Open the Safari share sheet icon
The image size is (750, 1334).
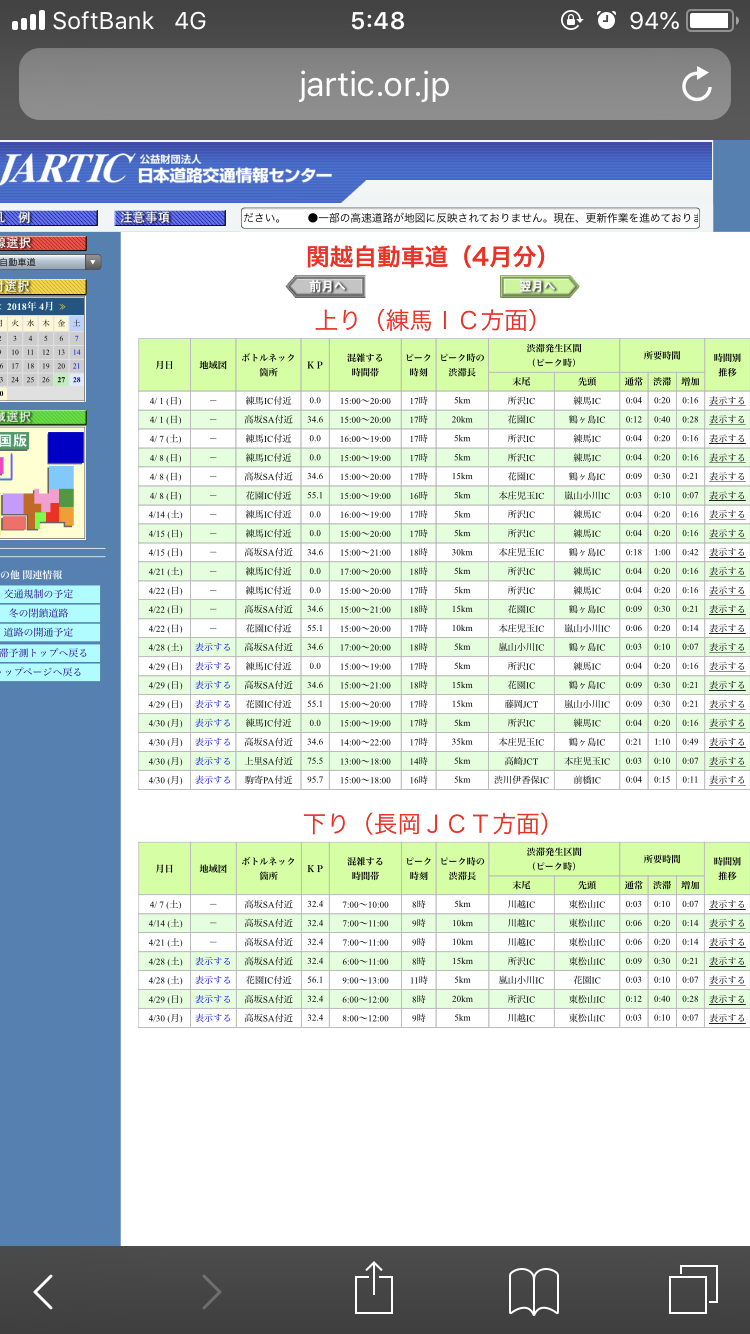[374, 1288]
